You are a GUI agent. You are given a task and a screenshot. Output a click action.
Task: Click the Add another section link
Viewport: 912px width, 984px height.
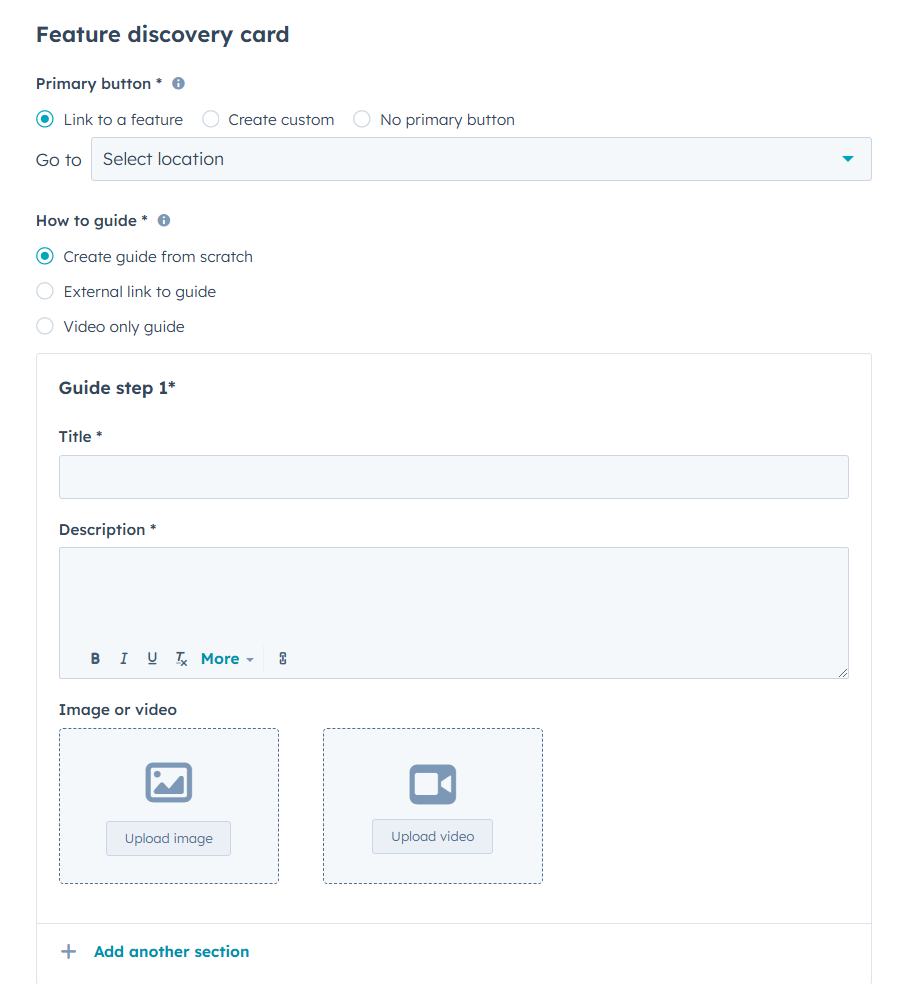(x=172, y=952)
